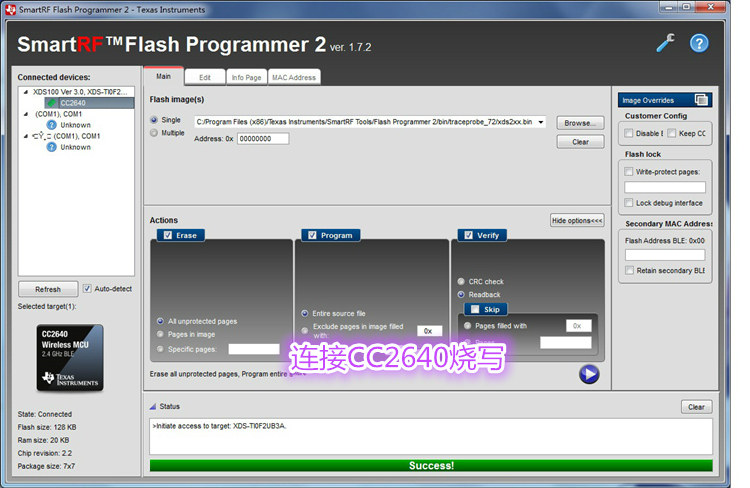Screen dimensions: 750x488
Task: Select All unprotected pages erase option
Action: [160, 321]
